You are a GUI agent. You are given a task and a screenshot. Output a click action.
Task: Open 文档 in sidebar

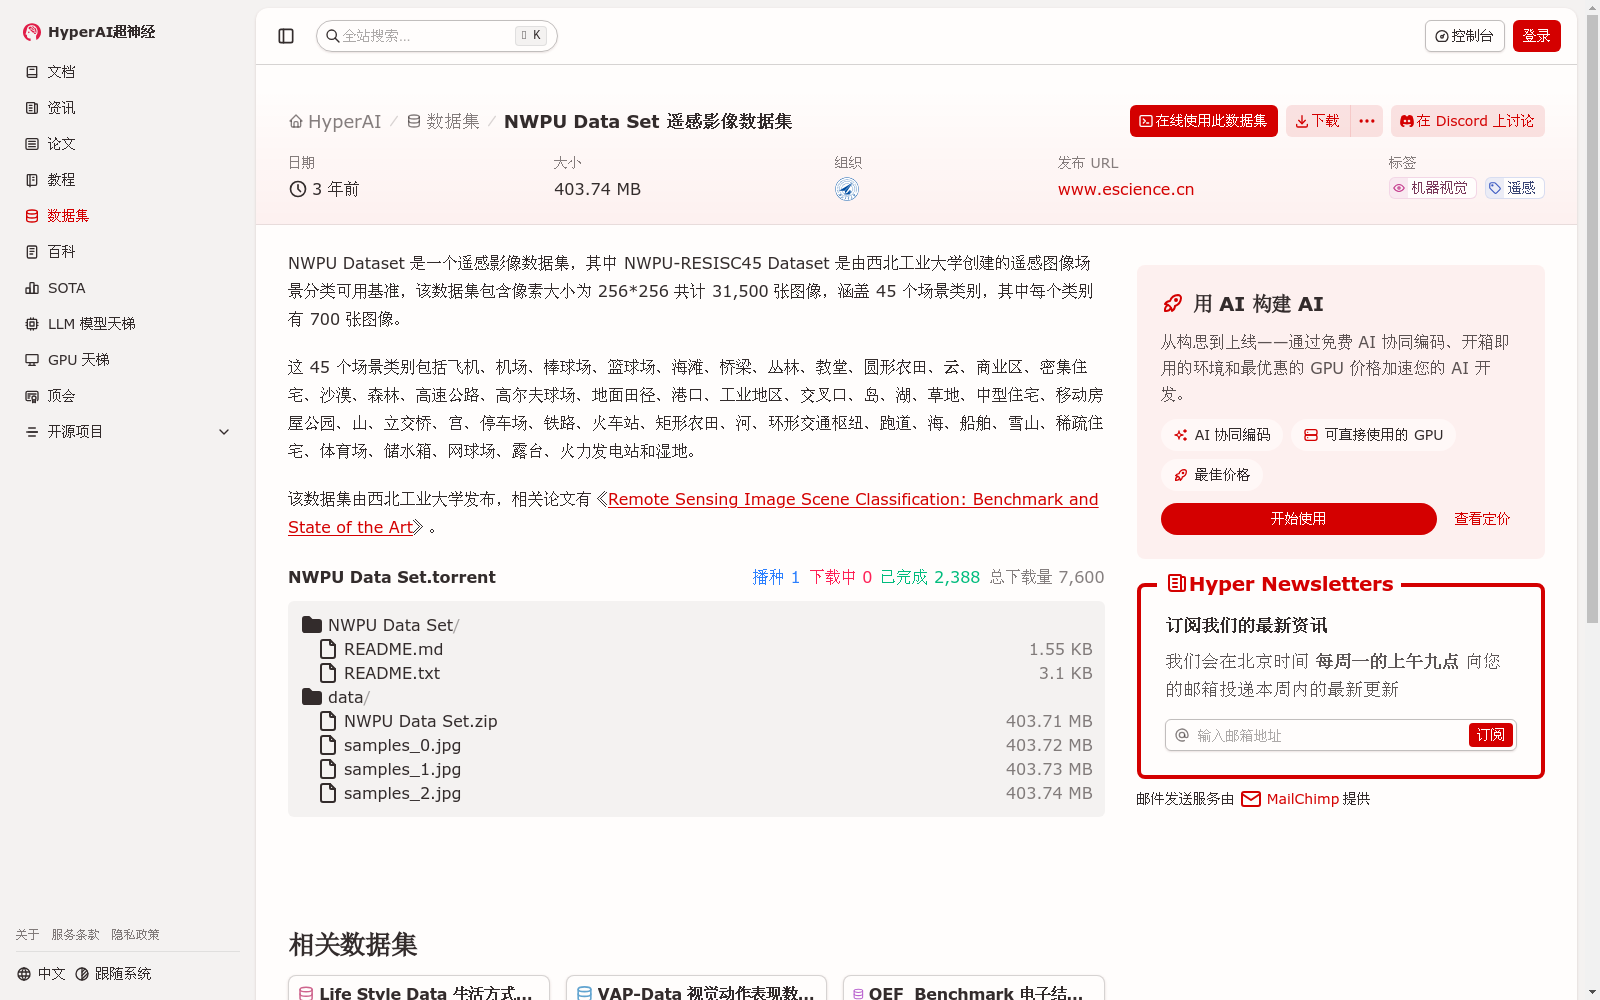[x=128, y=72]
